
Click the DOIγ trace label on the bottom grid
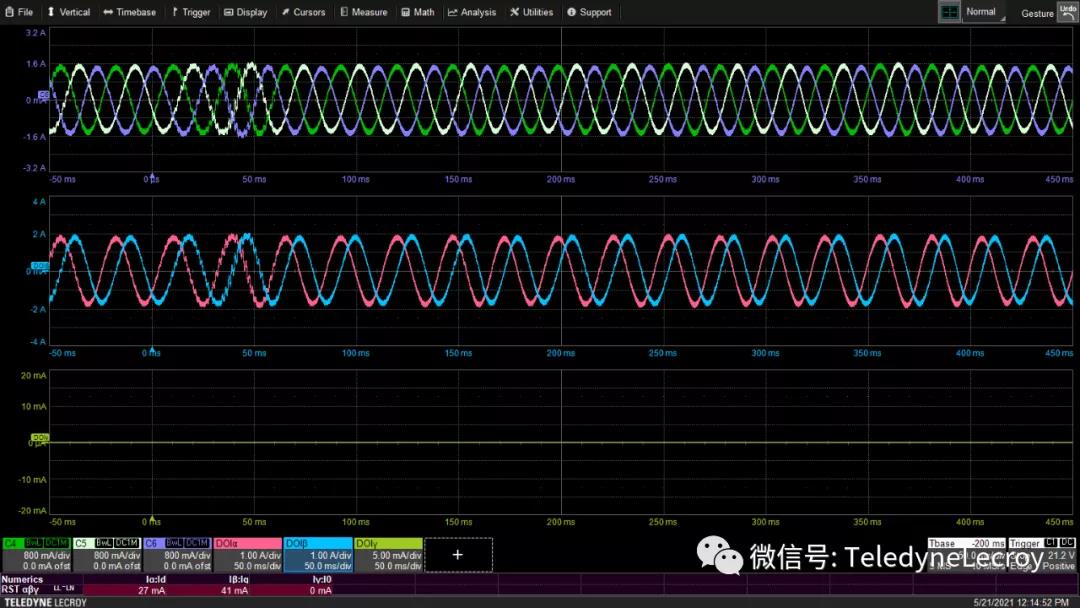click(40, 437)
